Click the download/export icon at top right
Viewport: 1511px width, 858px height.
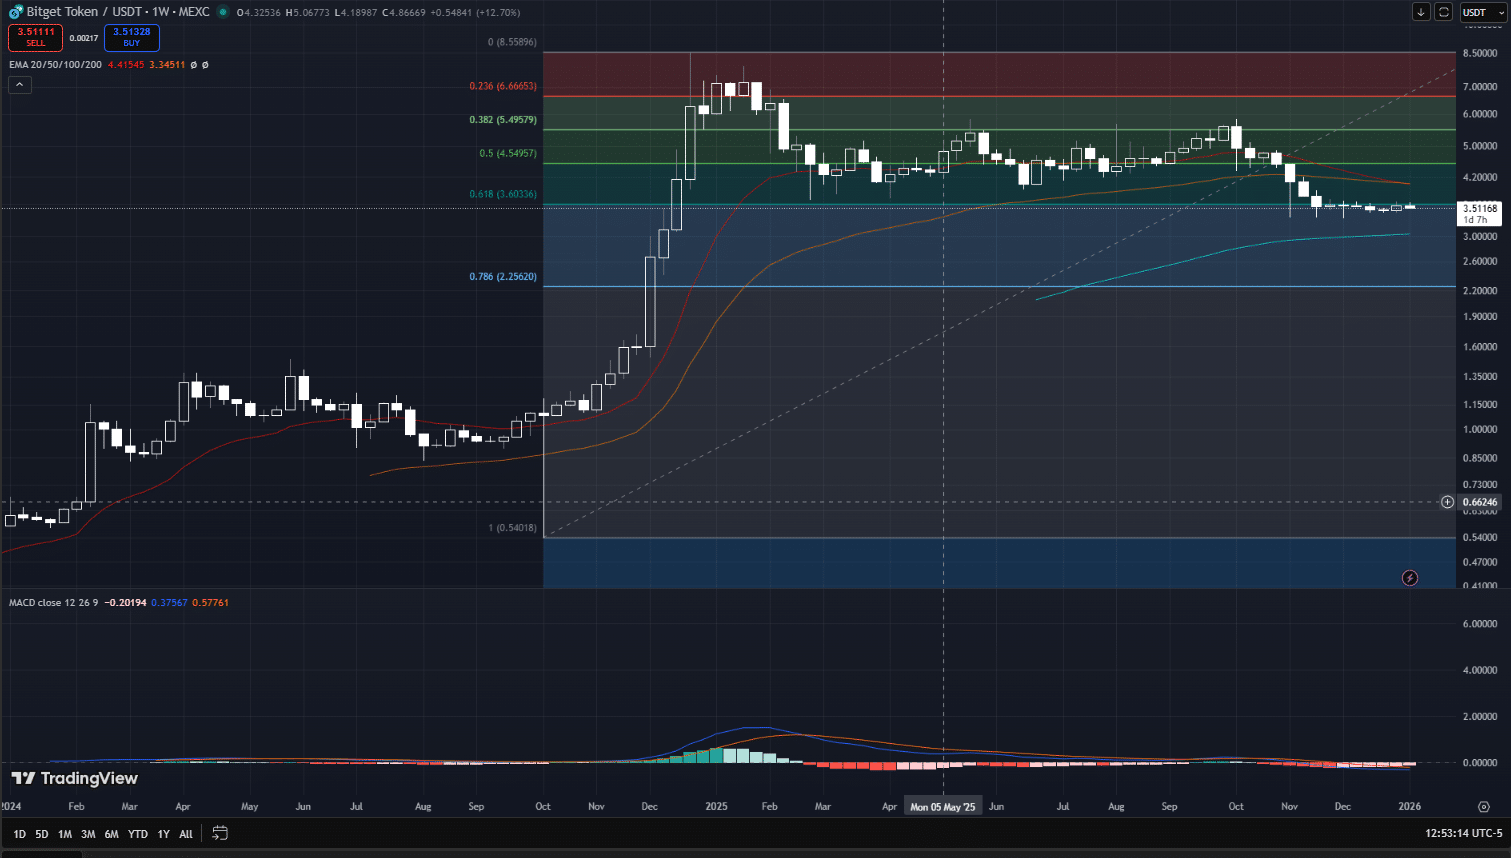pyautogui.click(x=1421, y=11)
